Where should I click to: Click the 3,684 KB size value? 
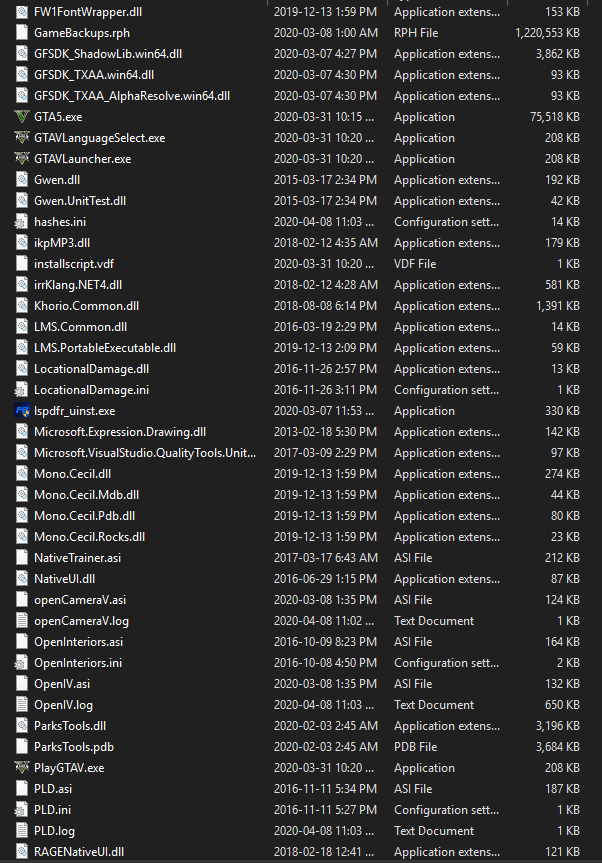tap(558, 747)
